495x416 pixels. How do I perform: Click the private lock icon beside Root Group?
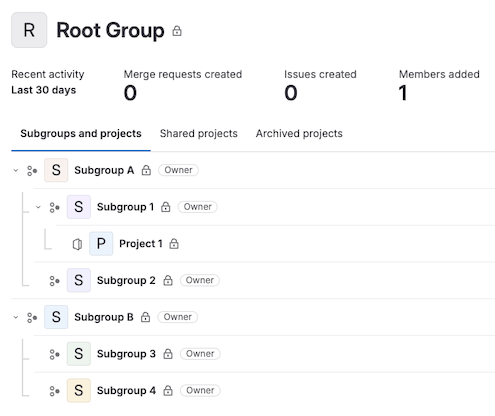177,31
